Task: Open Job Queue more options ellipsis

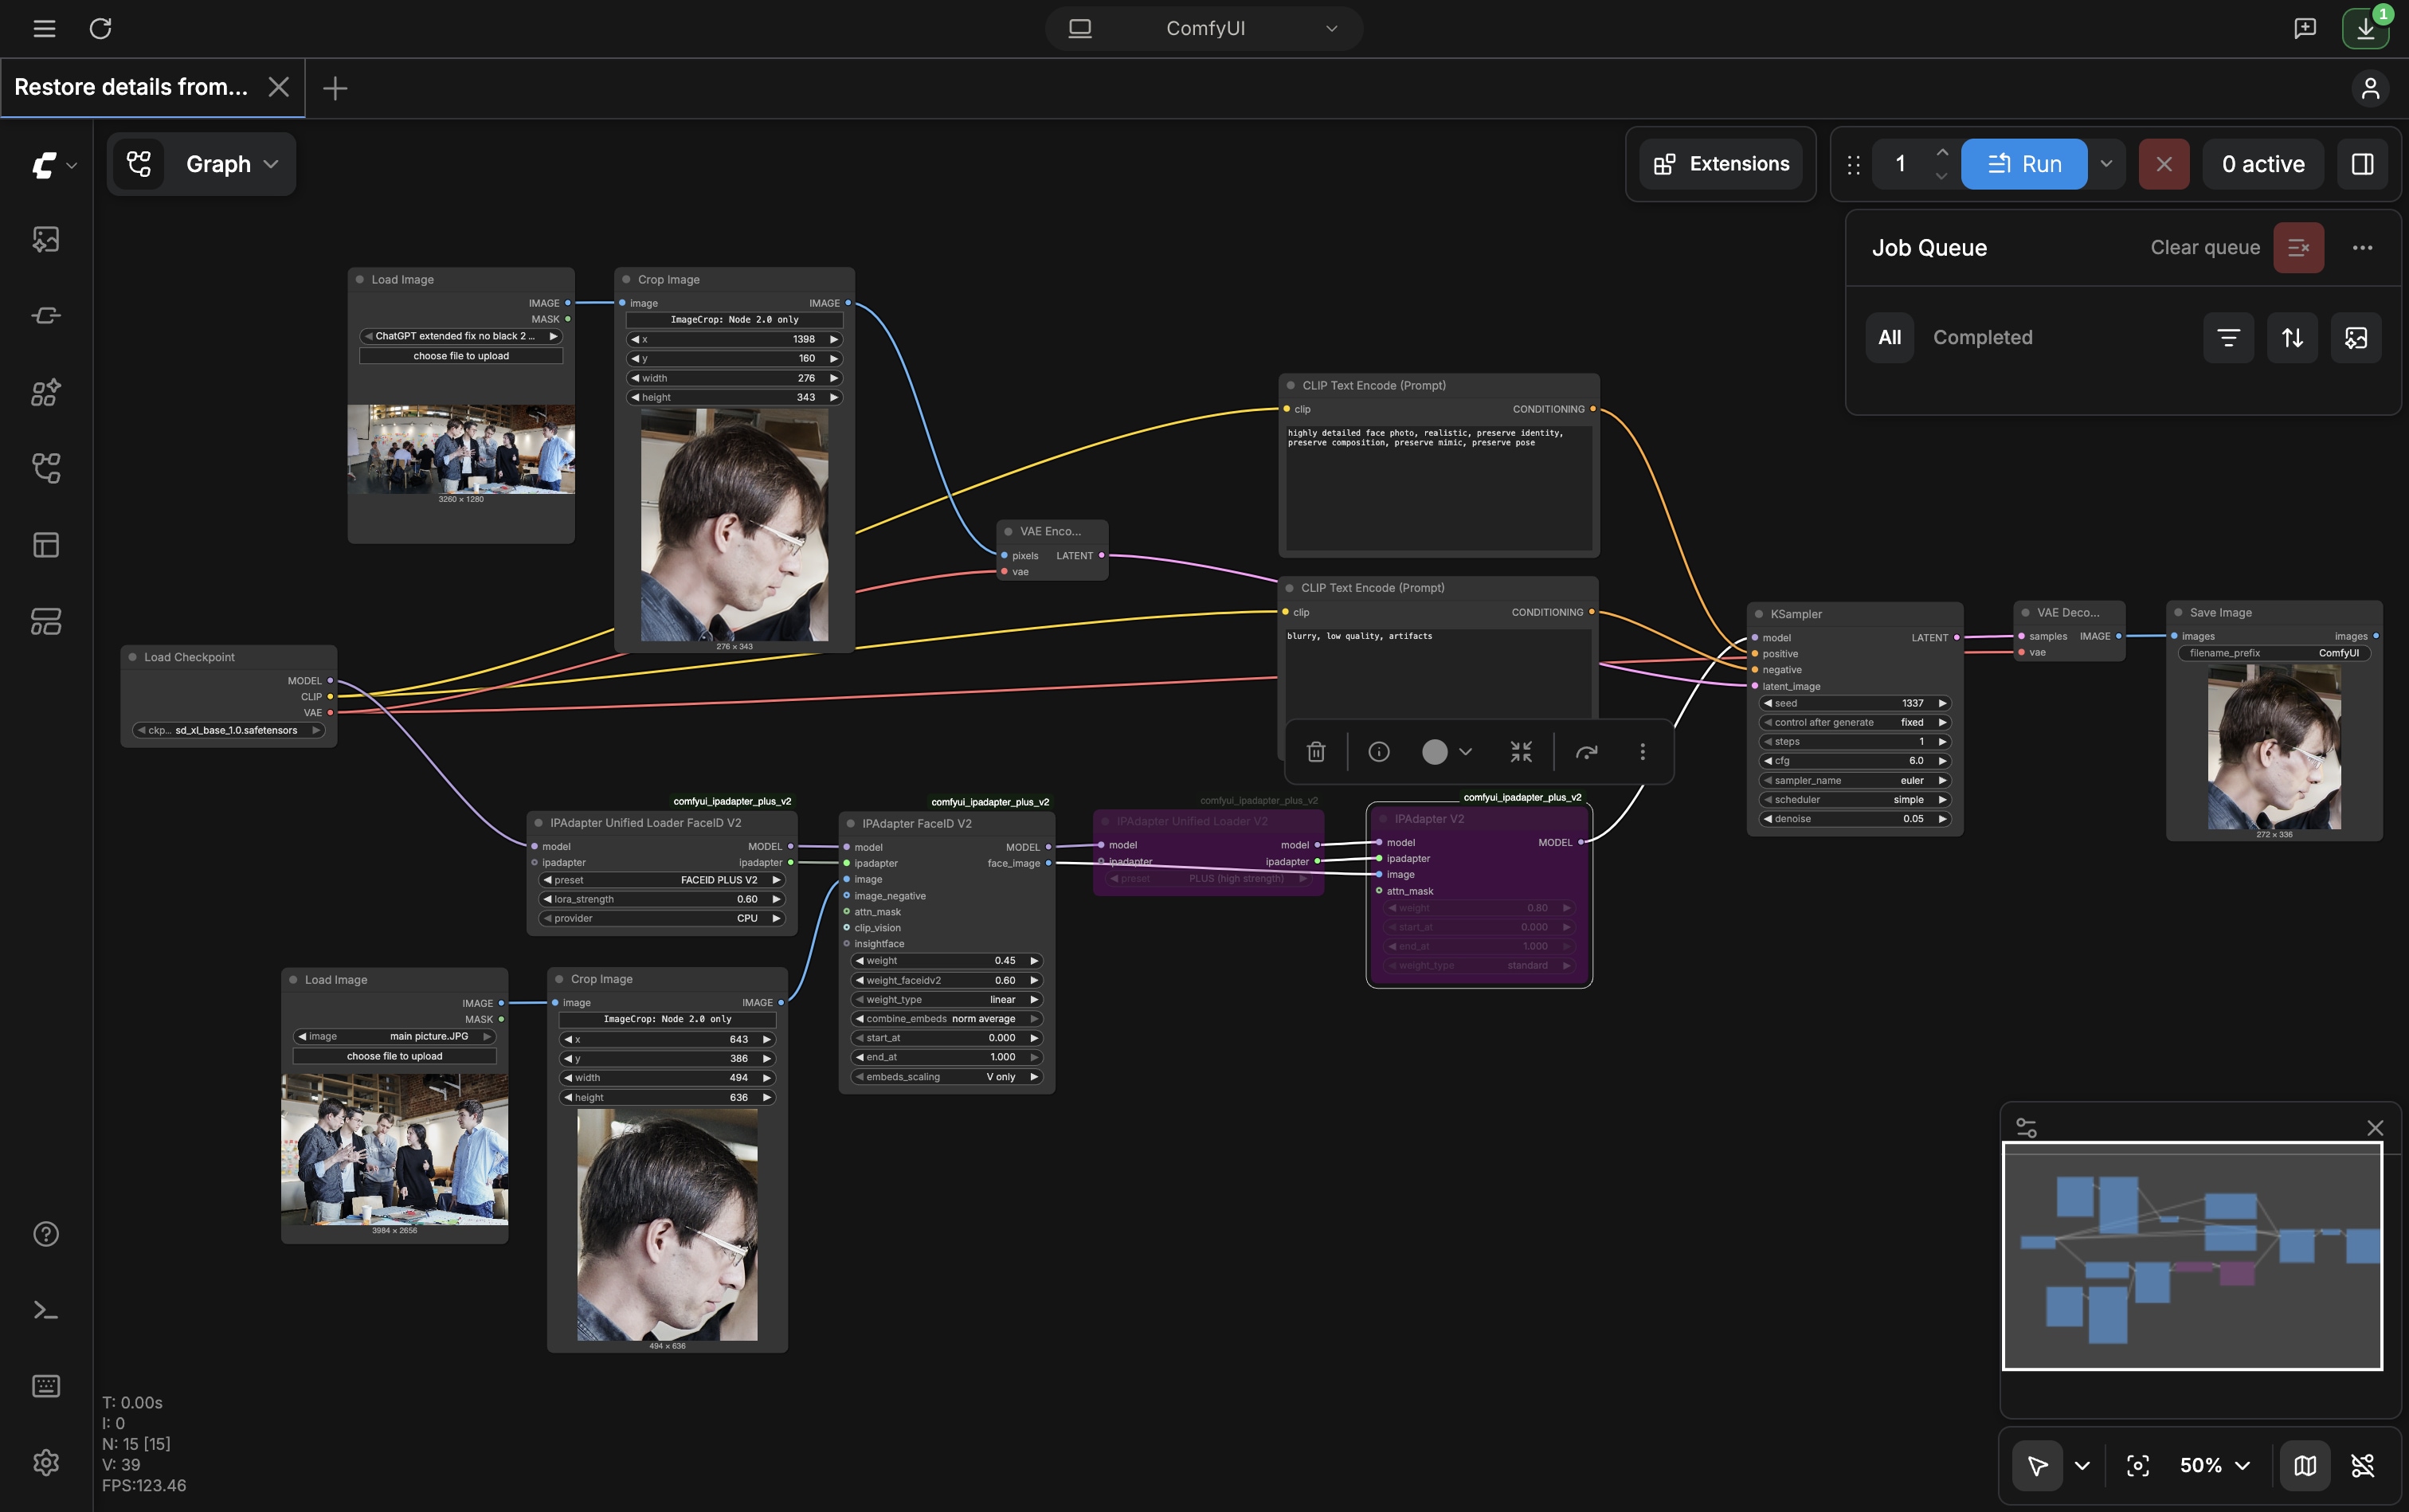Action: (2362, 248)
